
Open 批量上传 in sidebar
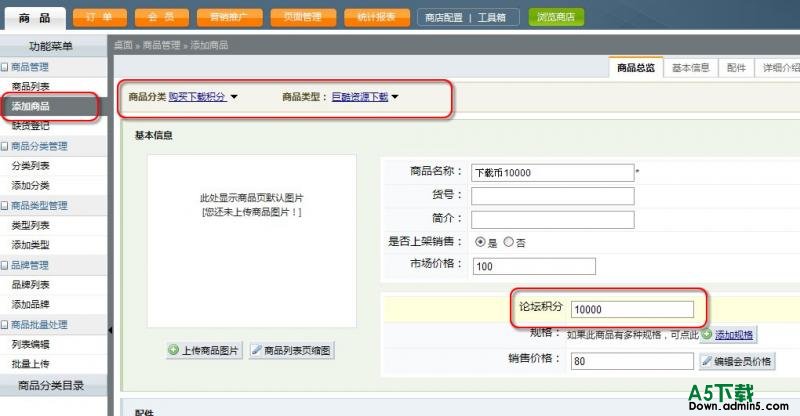pyautogui.click(x=31, y=364)
